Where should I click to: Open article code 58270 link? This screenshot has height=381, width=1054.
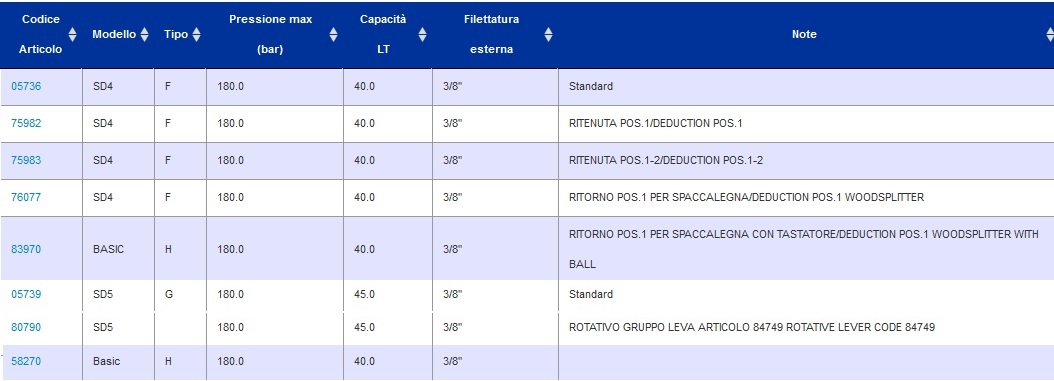pos(26,362)
